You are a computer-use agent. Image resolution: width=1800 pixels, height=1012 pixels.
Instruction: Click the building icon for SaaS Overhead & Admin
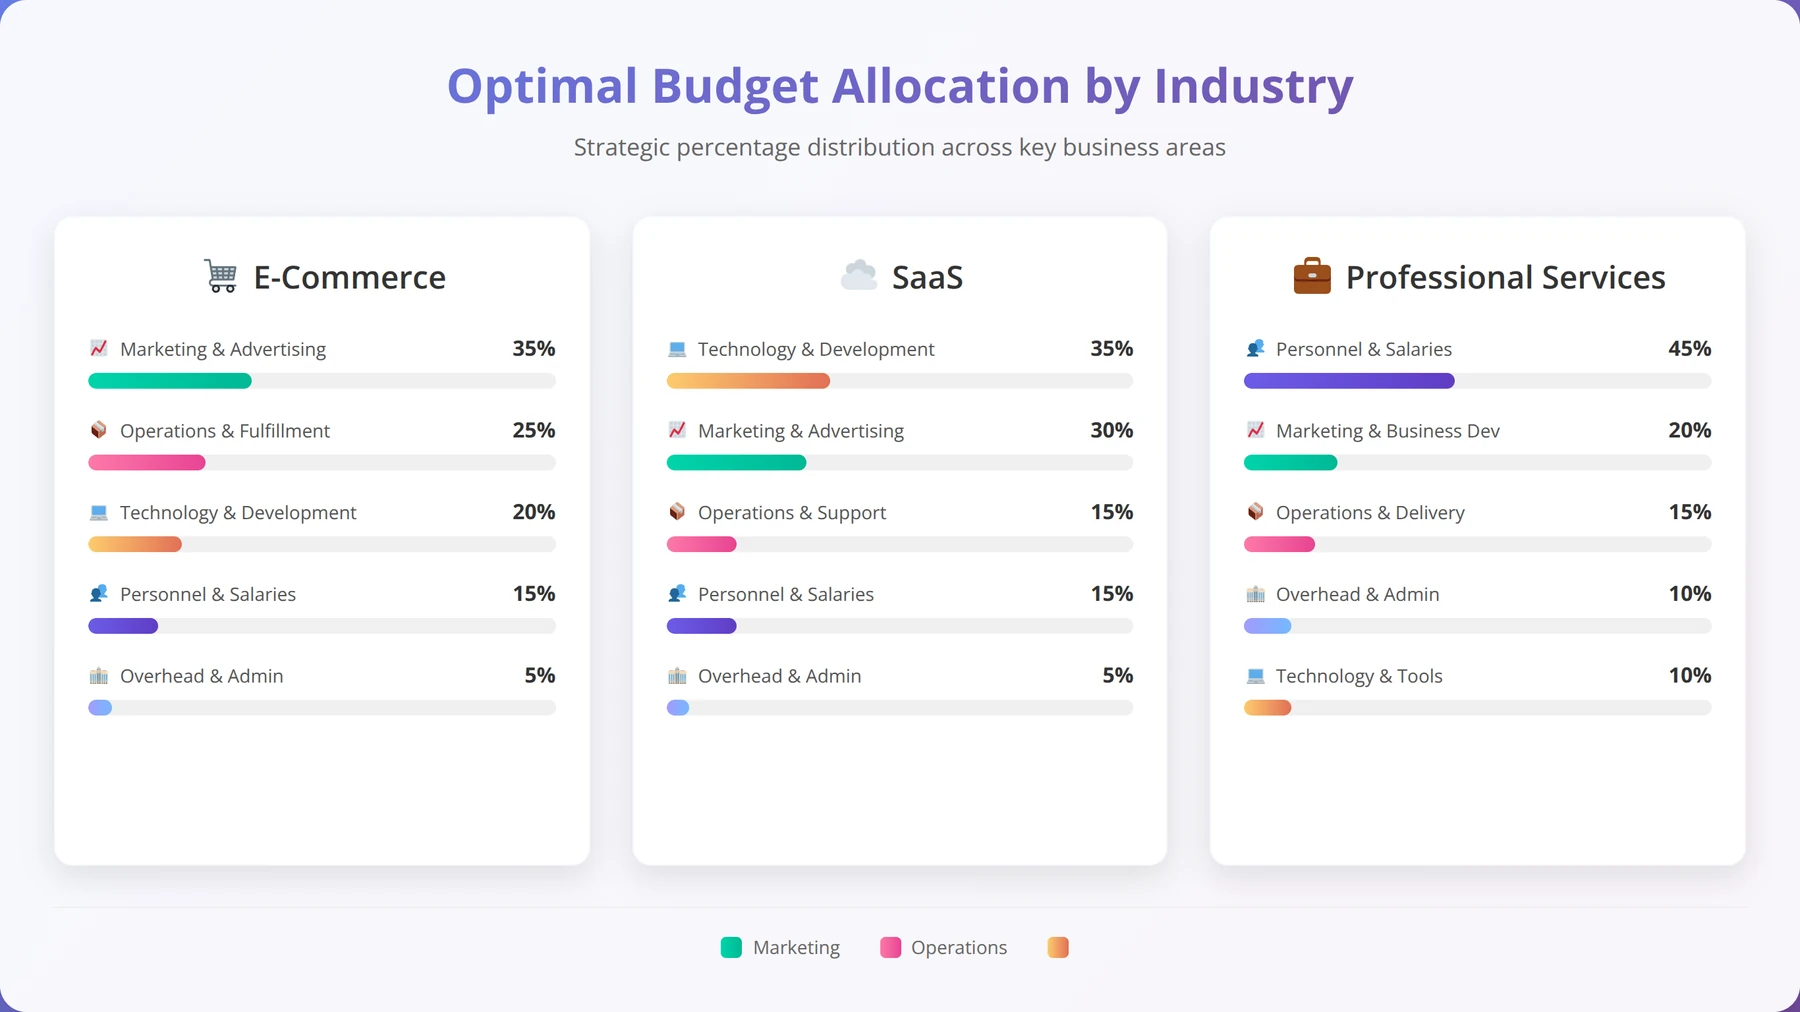[x=677, y=675]
